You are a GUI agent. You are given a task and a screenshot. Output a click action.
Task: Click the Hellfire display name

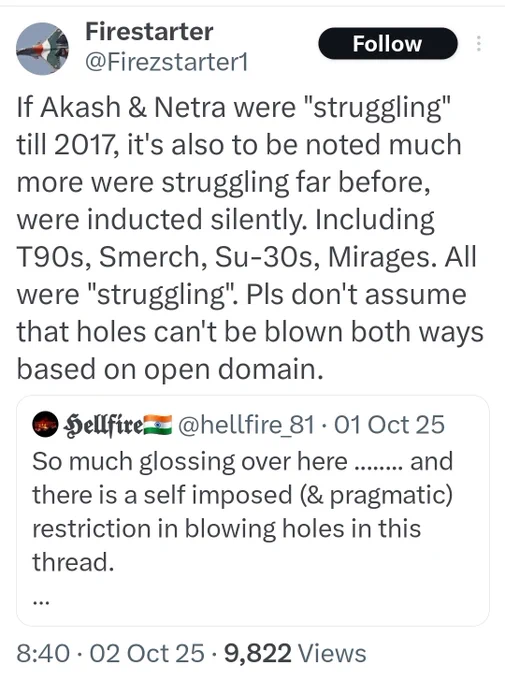point(103,425)
